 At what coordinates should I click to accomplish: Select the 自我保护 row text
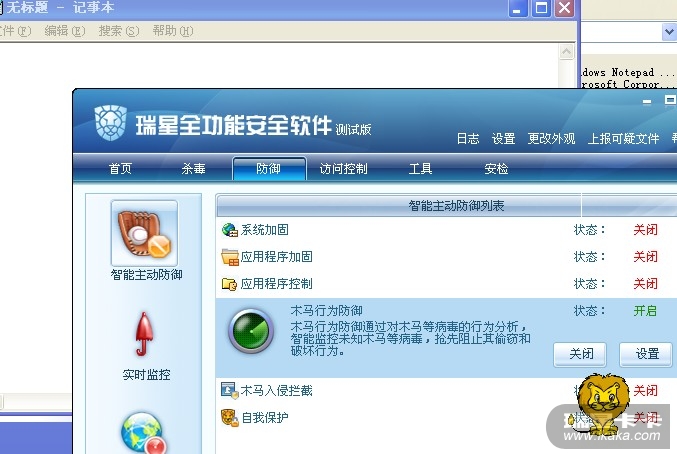tap(264, 418)
